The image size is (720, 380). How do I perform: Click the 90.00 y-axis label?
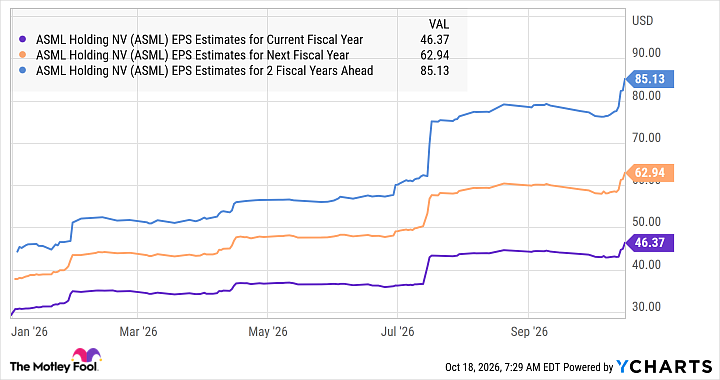pos(646,53)
